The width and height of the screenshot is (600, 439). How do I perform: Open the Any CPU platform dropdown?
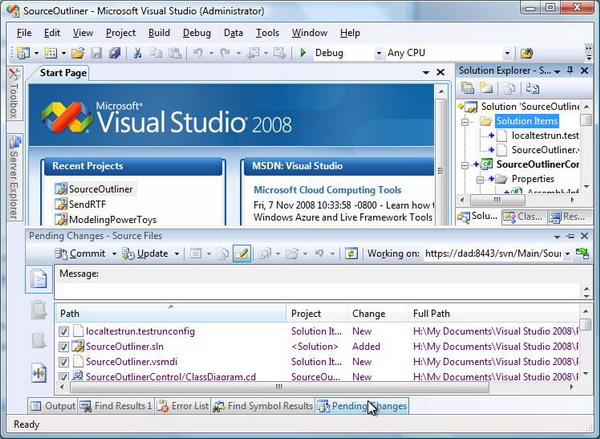pos(507,53)
